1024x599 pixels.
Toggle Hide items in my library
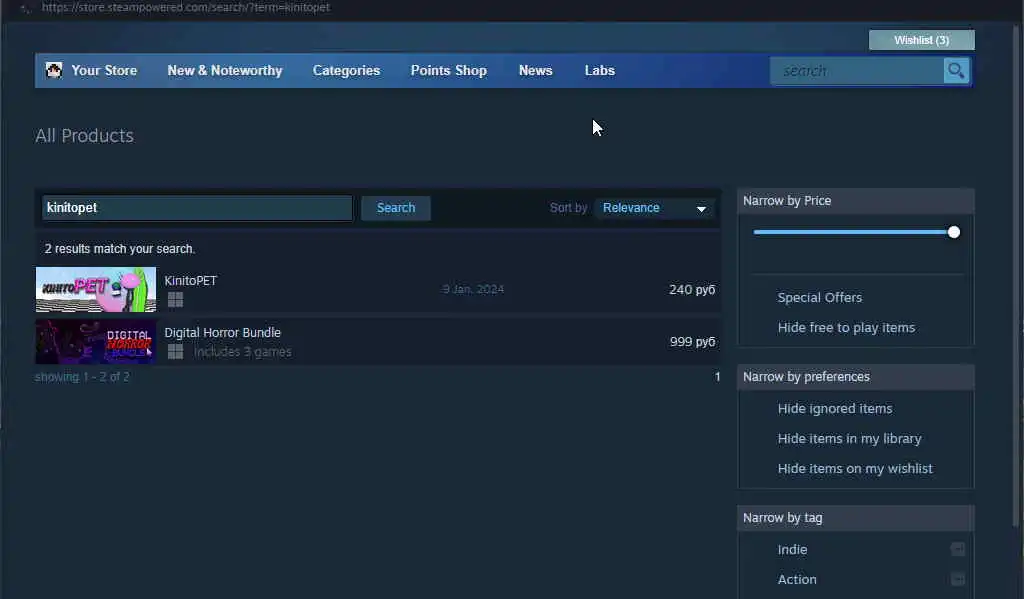click(849, 439)
